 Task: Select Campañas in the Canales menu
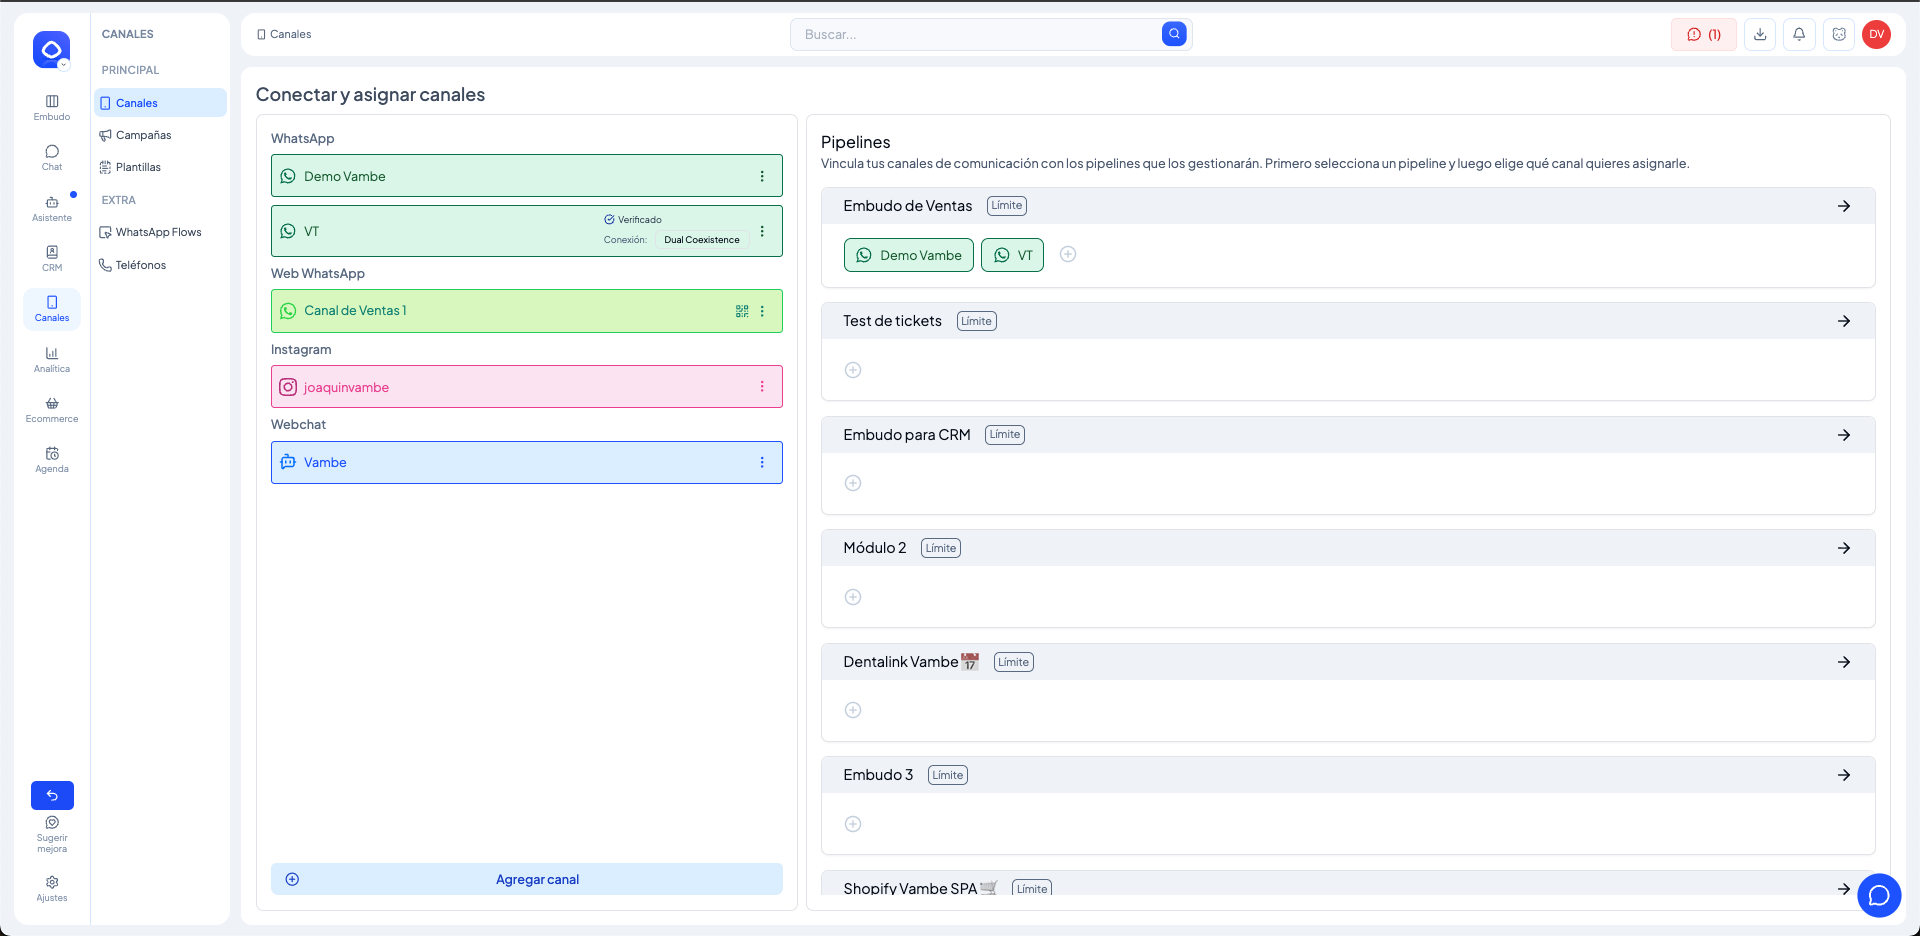click(143, 135)
